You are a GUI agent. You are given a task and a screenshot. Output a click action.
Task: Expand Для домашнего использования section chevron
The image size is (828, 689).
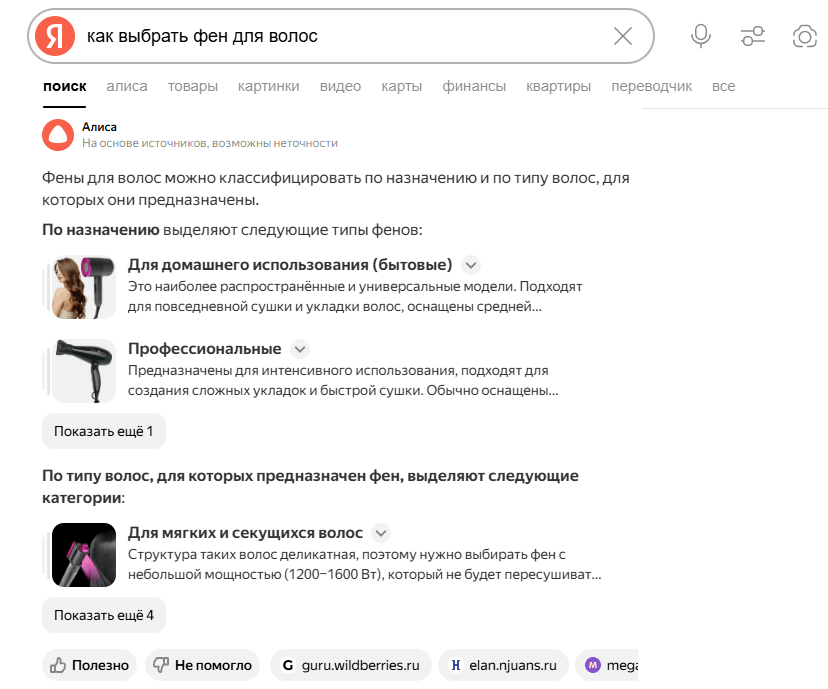[x=471, y=265]
